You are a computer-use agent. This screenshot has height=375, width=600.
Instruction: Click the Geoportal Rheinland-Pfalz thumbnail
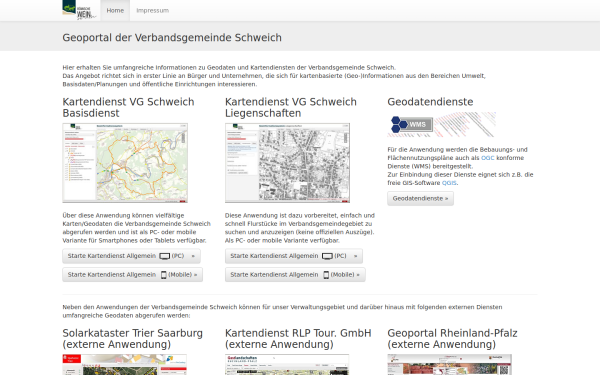(450, 365)
